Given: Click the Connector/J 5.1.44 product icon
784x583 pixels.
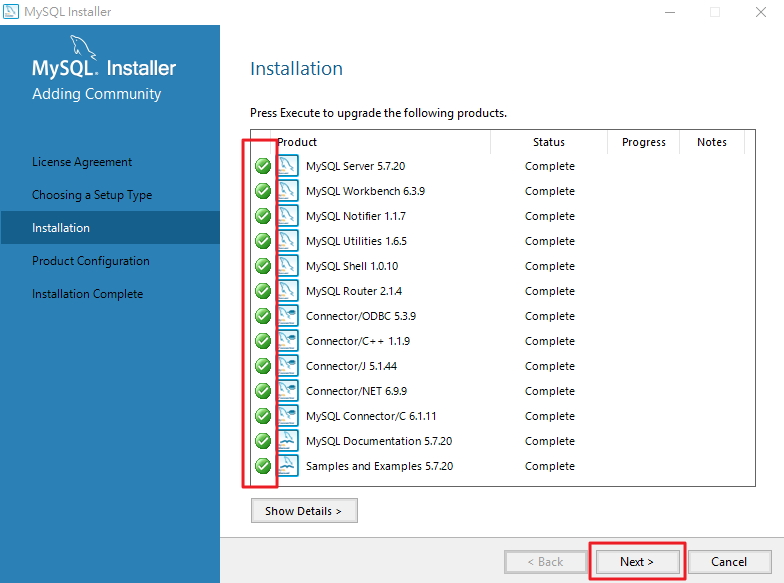Looking at the screenshot, I should (288, 366).
